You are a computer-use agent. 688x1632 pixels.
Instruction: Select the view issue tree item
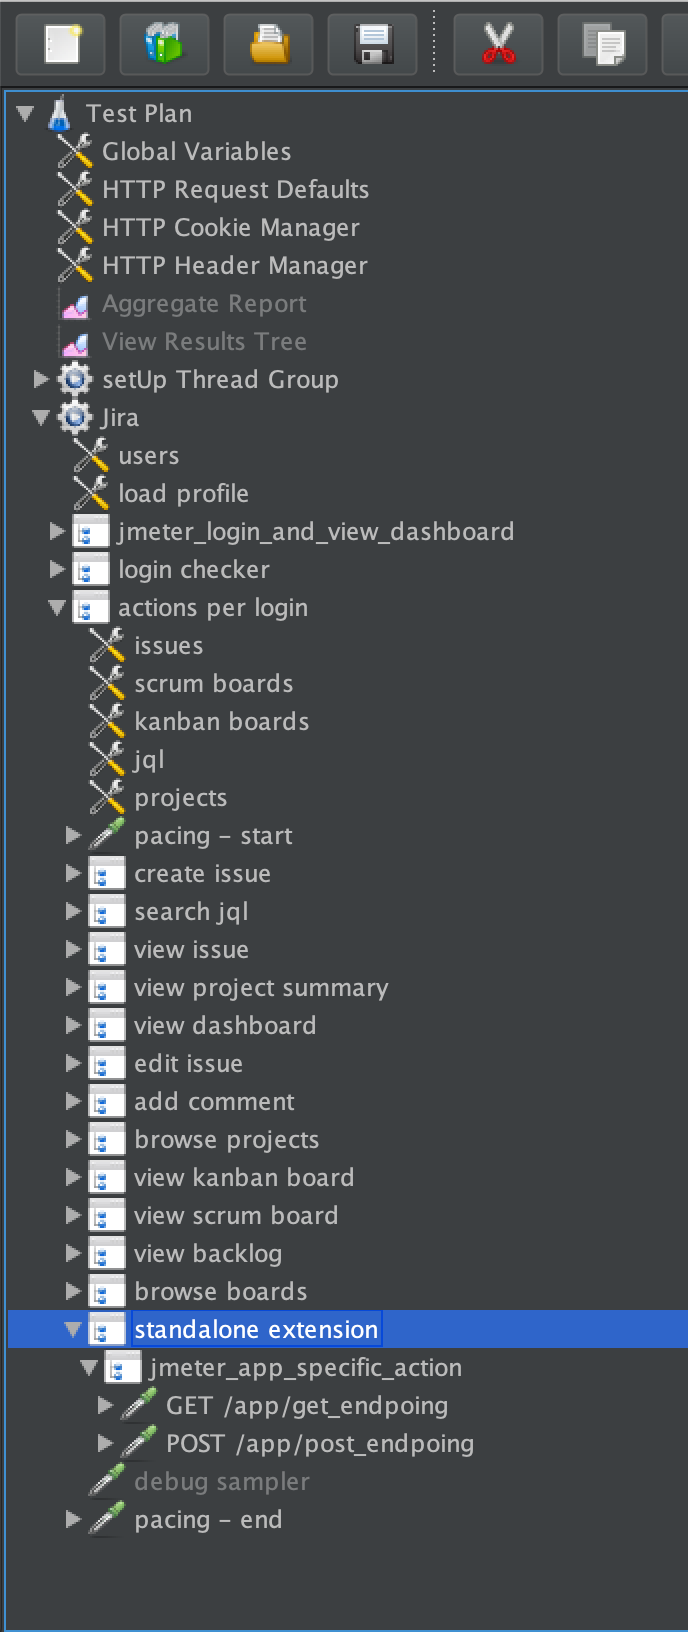point(191,950)
